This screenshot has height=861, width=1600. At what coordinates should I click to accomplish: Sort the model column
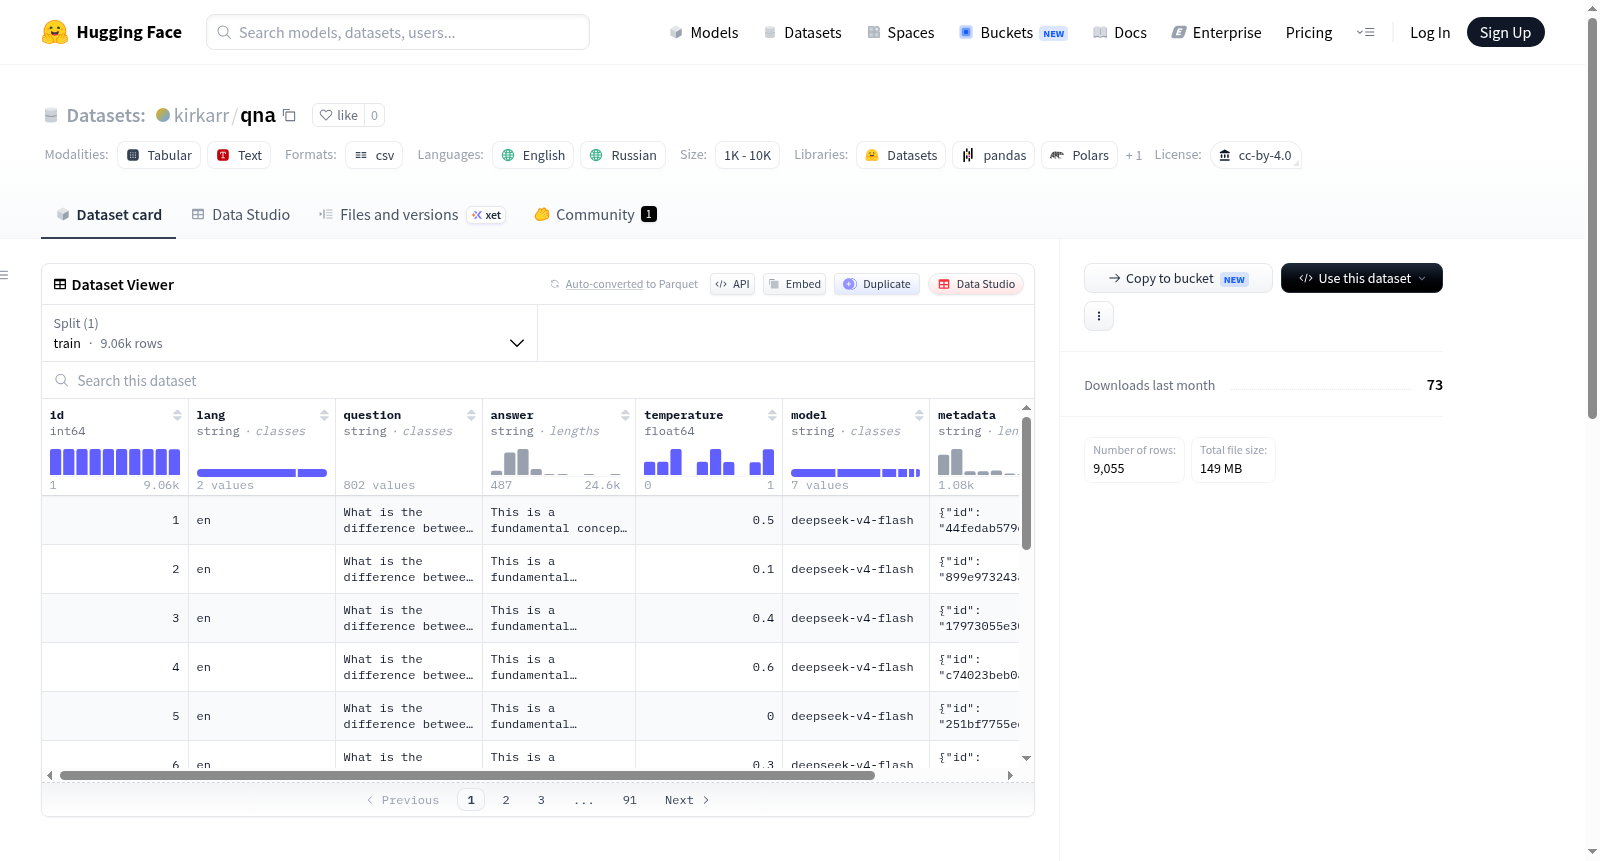[x=919, y=415]
